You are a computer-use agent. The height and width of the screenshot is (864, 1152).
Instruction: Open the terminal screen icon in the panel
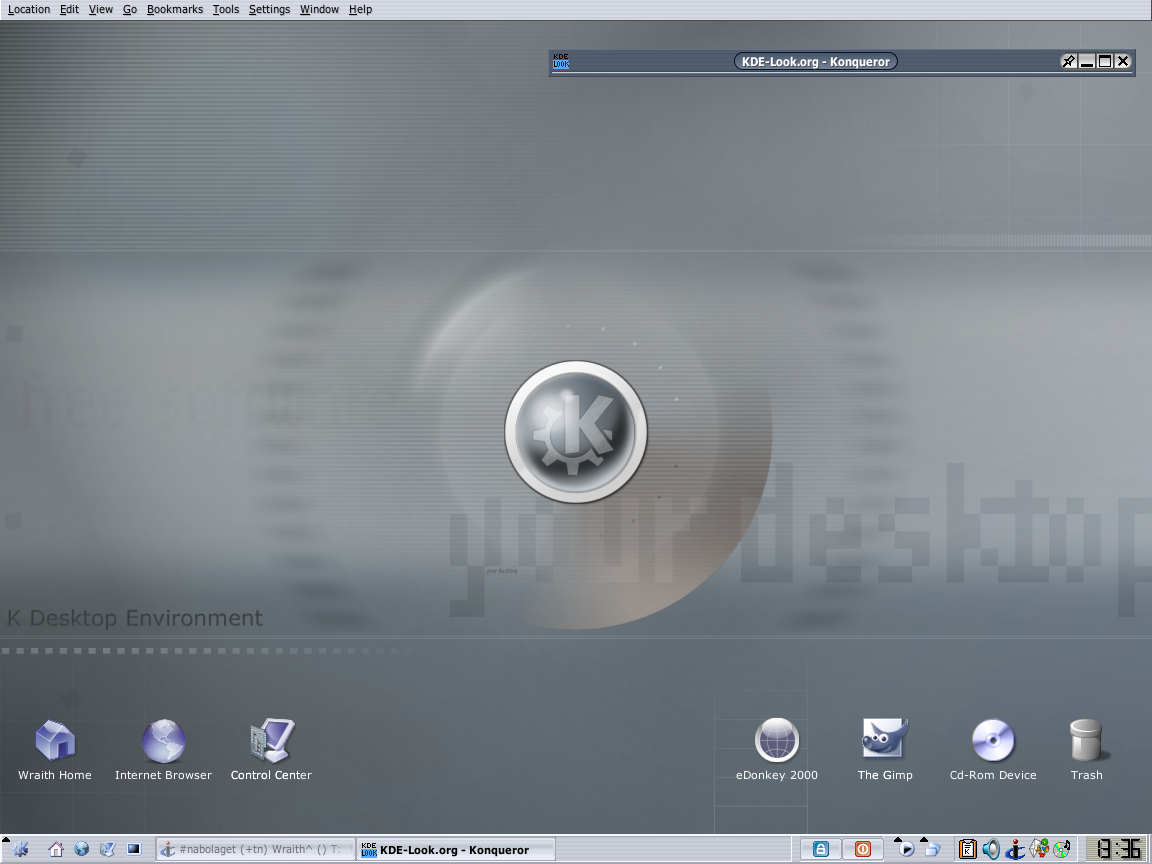tap(134, 849)
